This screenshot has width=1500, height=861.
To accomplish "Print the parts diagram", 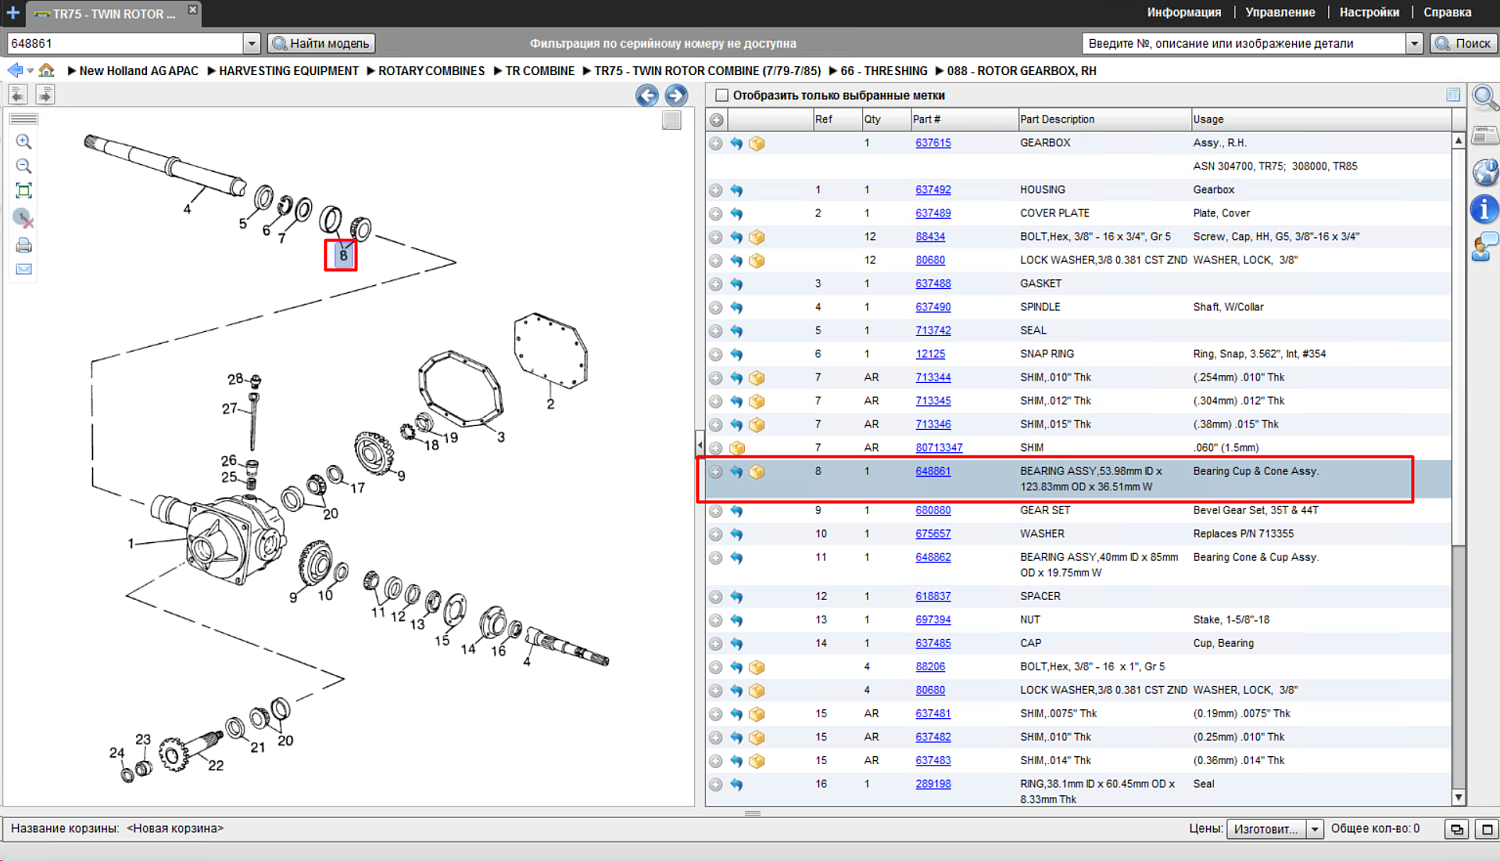I will [x=24, y=245].
